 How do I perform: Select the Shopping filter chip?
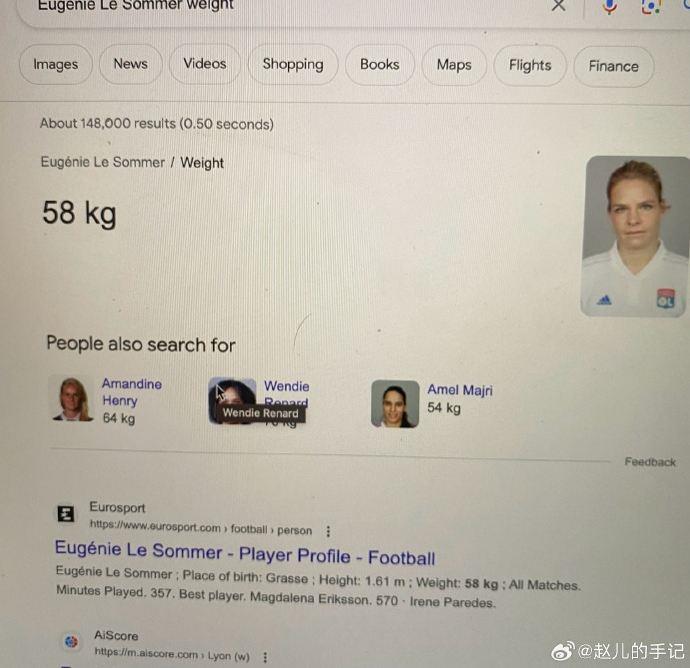pyautogui.click(x=293, y=65)
